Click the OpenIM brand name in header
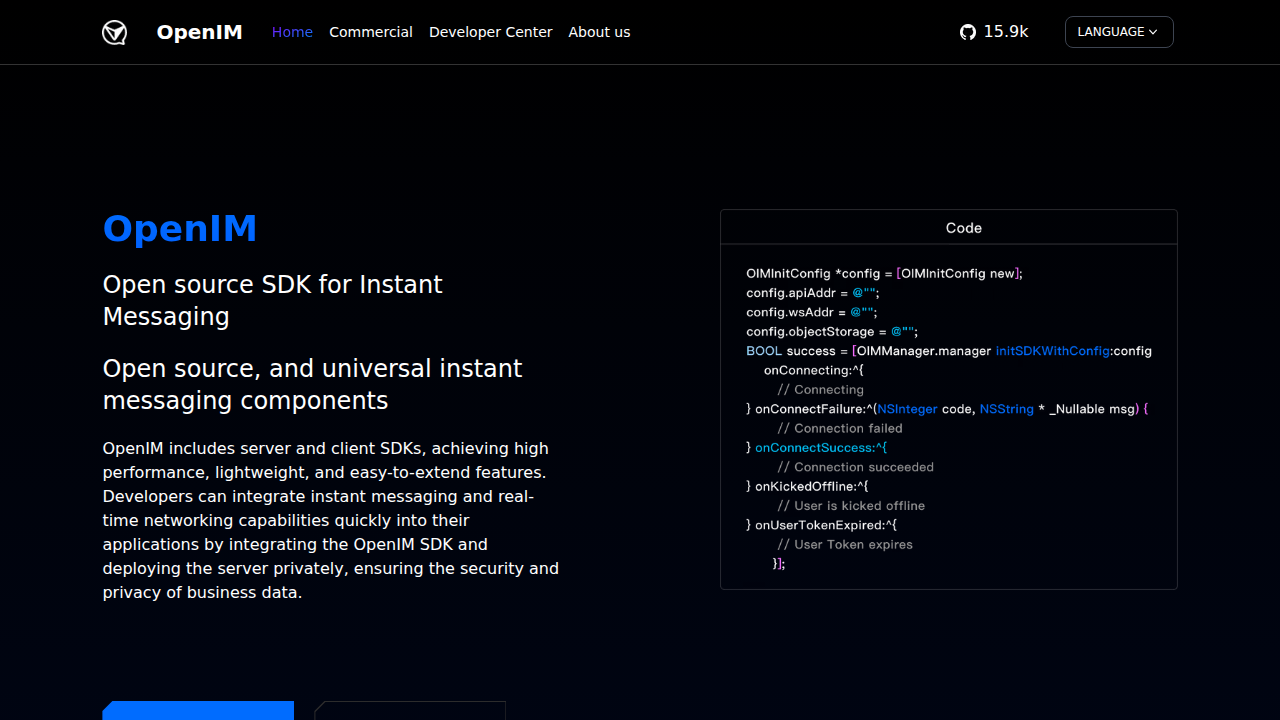1280x720 pixels. coord(199,32)
